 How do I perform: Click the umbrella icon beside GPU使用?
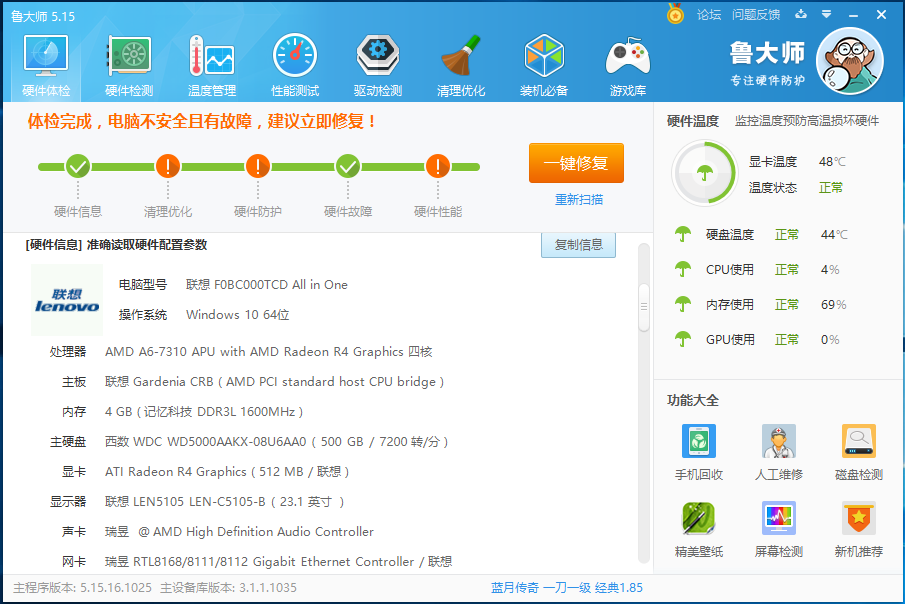683,340
